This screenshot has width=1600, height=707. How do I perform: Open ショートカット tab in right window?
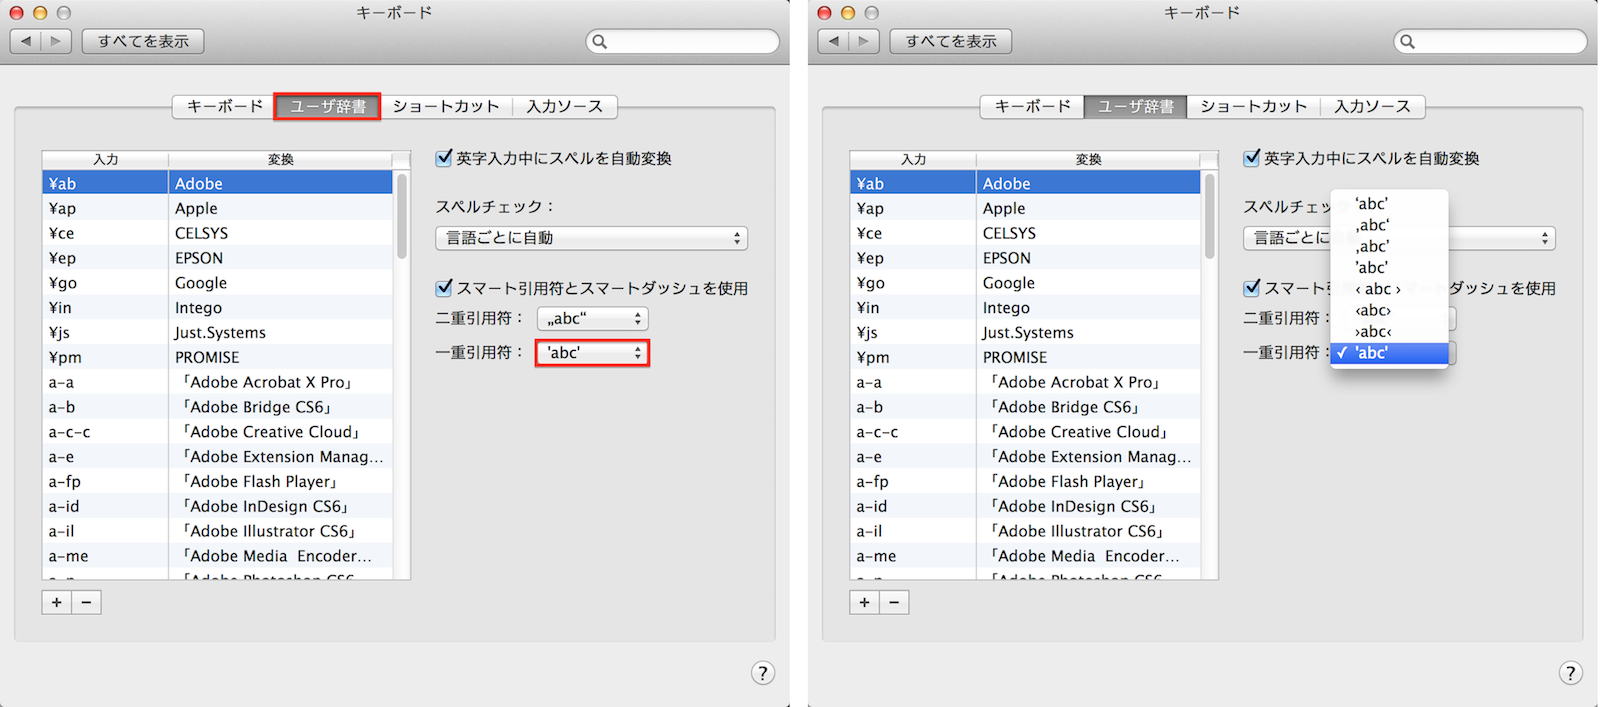1254,106
